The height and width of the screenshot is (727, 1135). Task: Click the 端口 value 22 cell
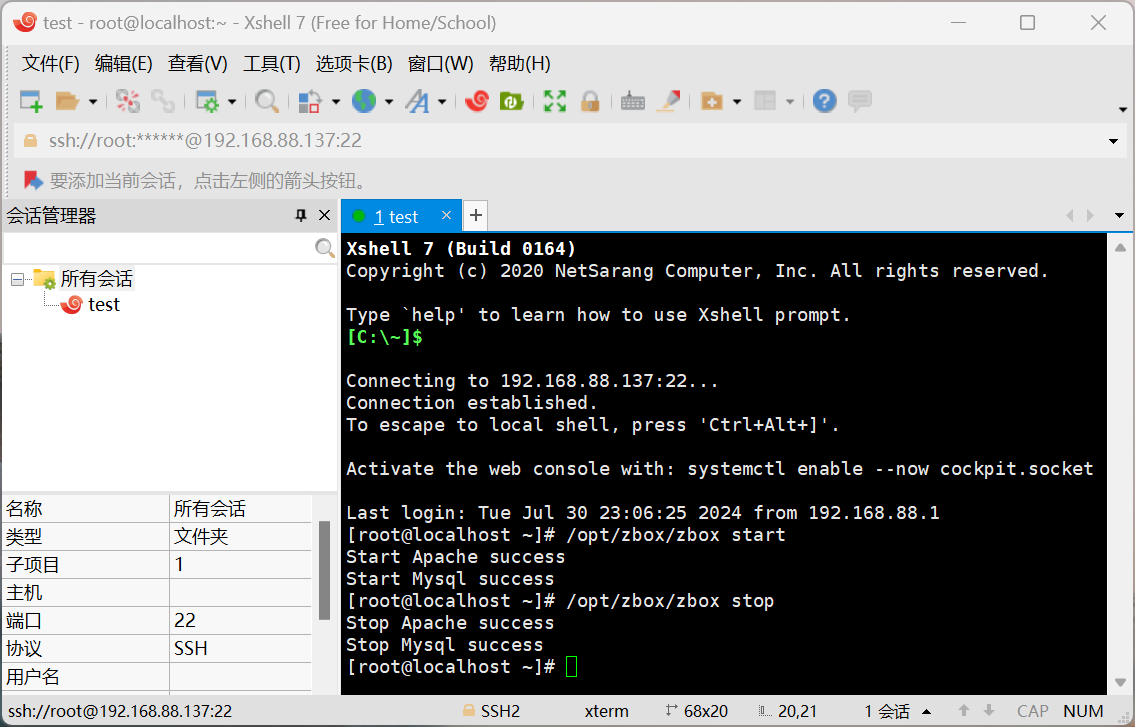pos(240,621)
